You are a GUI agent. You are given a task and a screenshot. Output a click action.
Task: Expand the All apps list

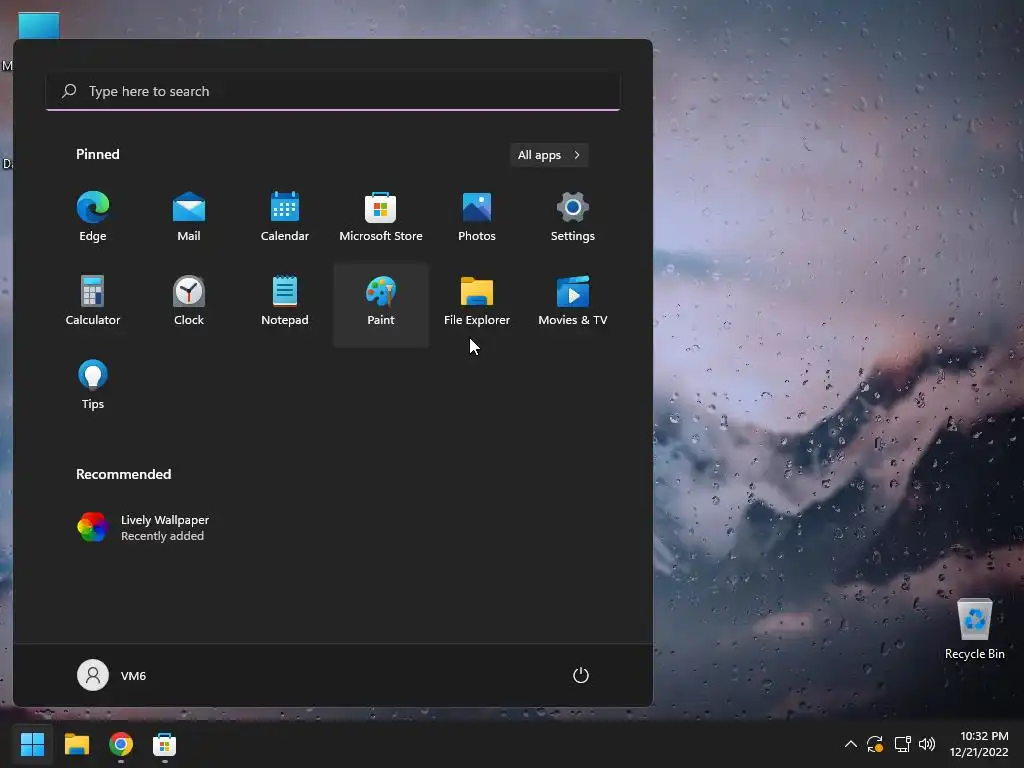pyautogui.click(x=549, y=155)
